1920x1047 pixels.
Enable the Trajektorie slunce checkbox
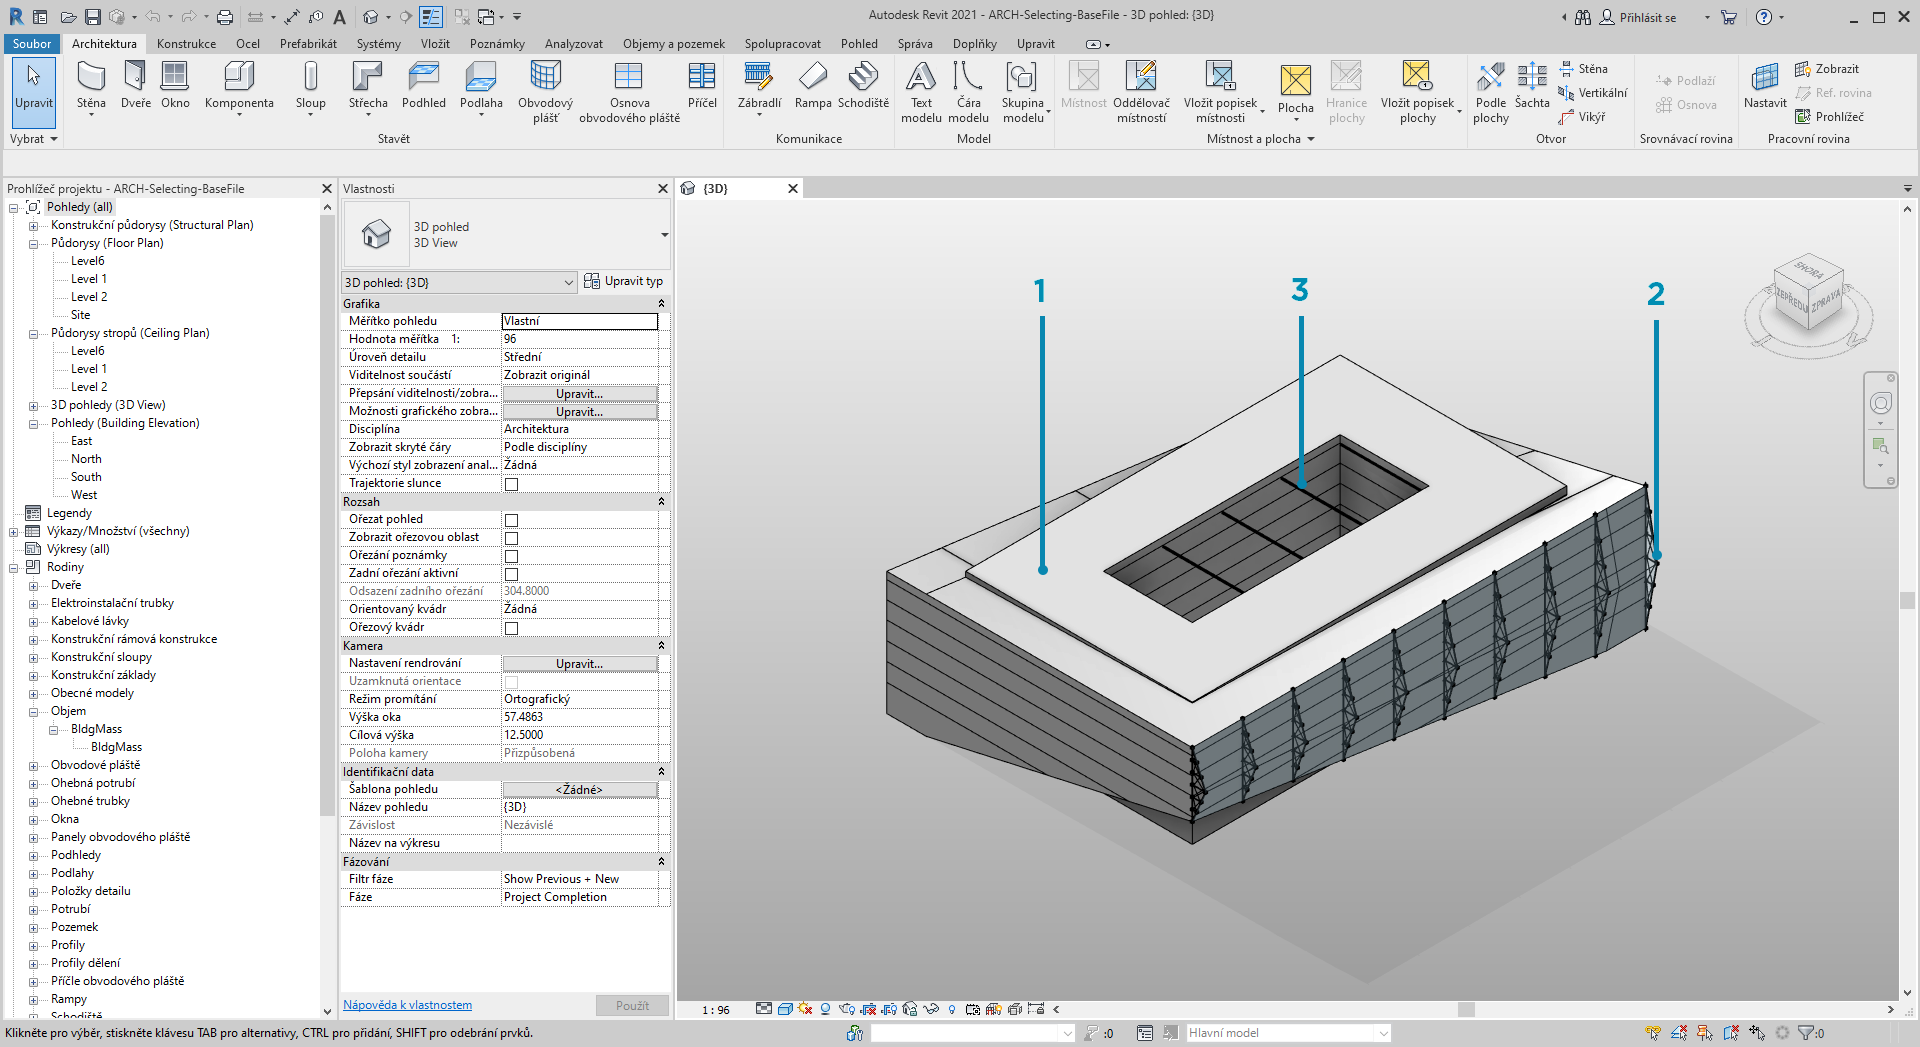click(511, 484)
